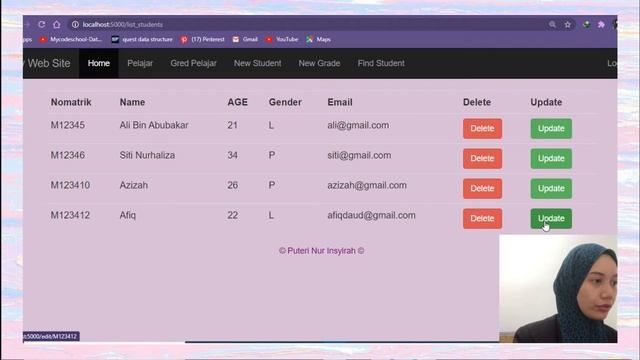View site information icon in address bar

pos(75,24)
